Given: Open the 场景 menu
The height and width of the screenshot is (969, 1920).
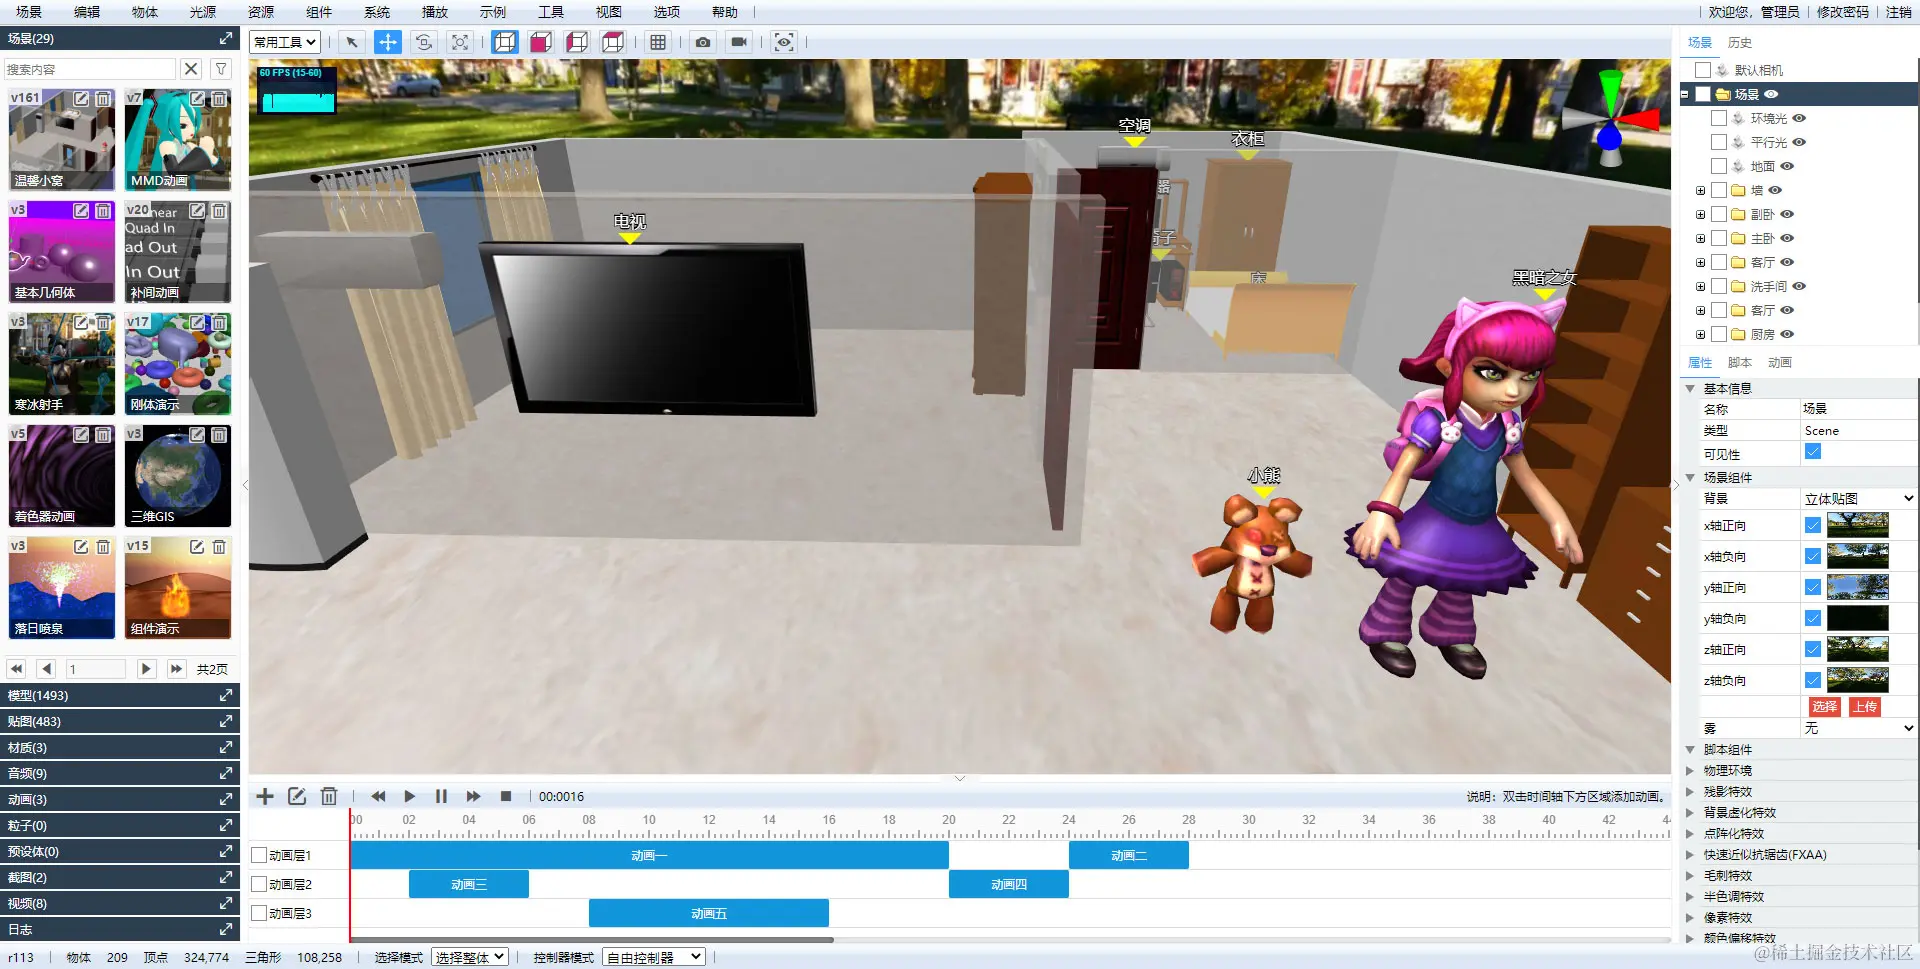Looking at the screenshot, I should (29, 12).
